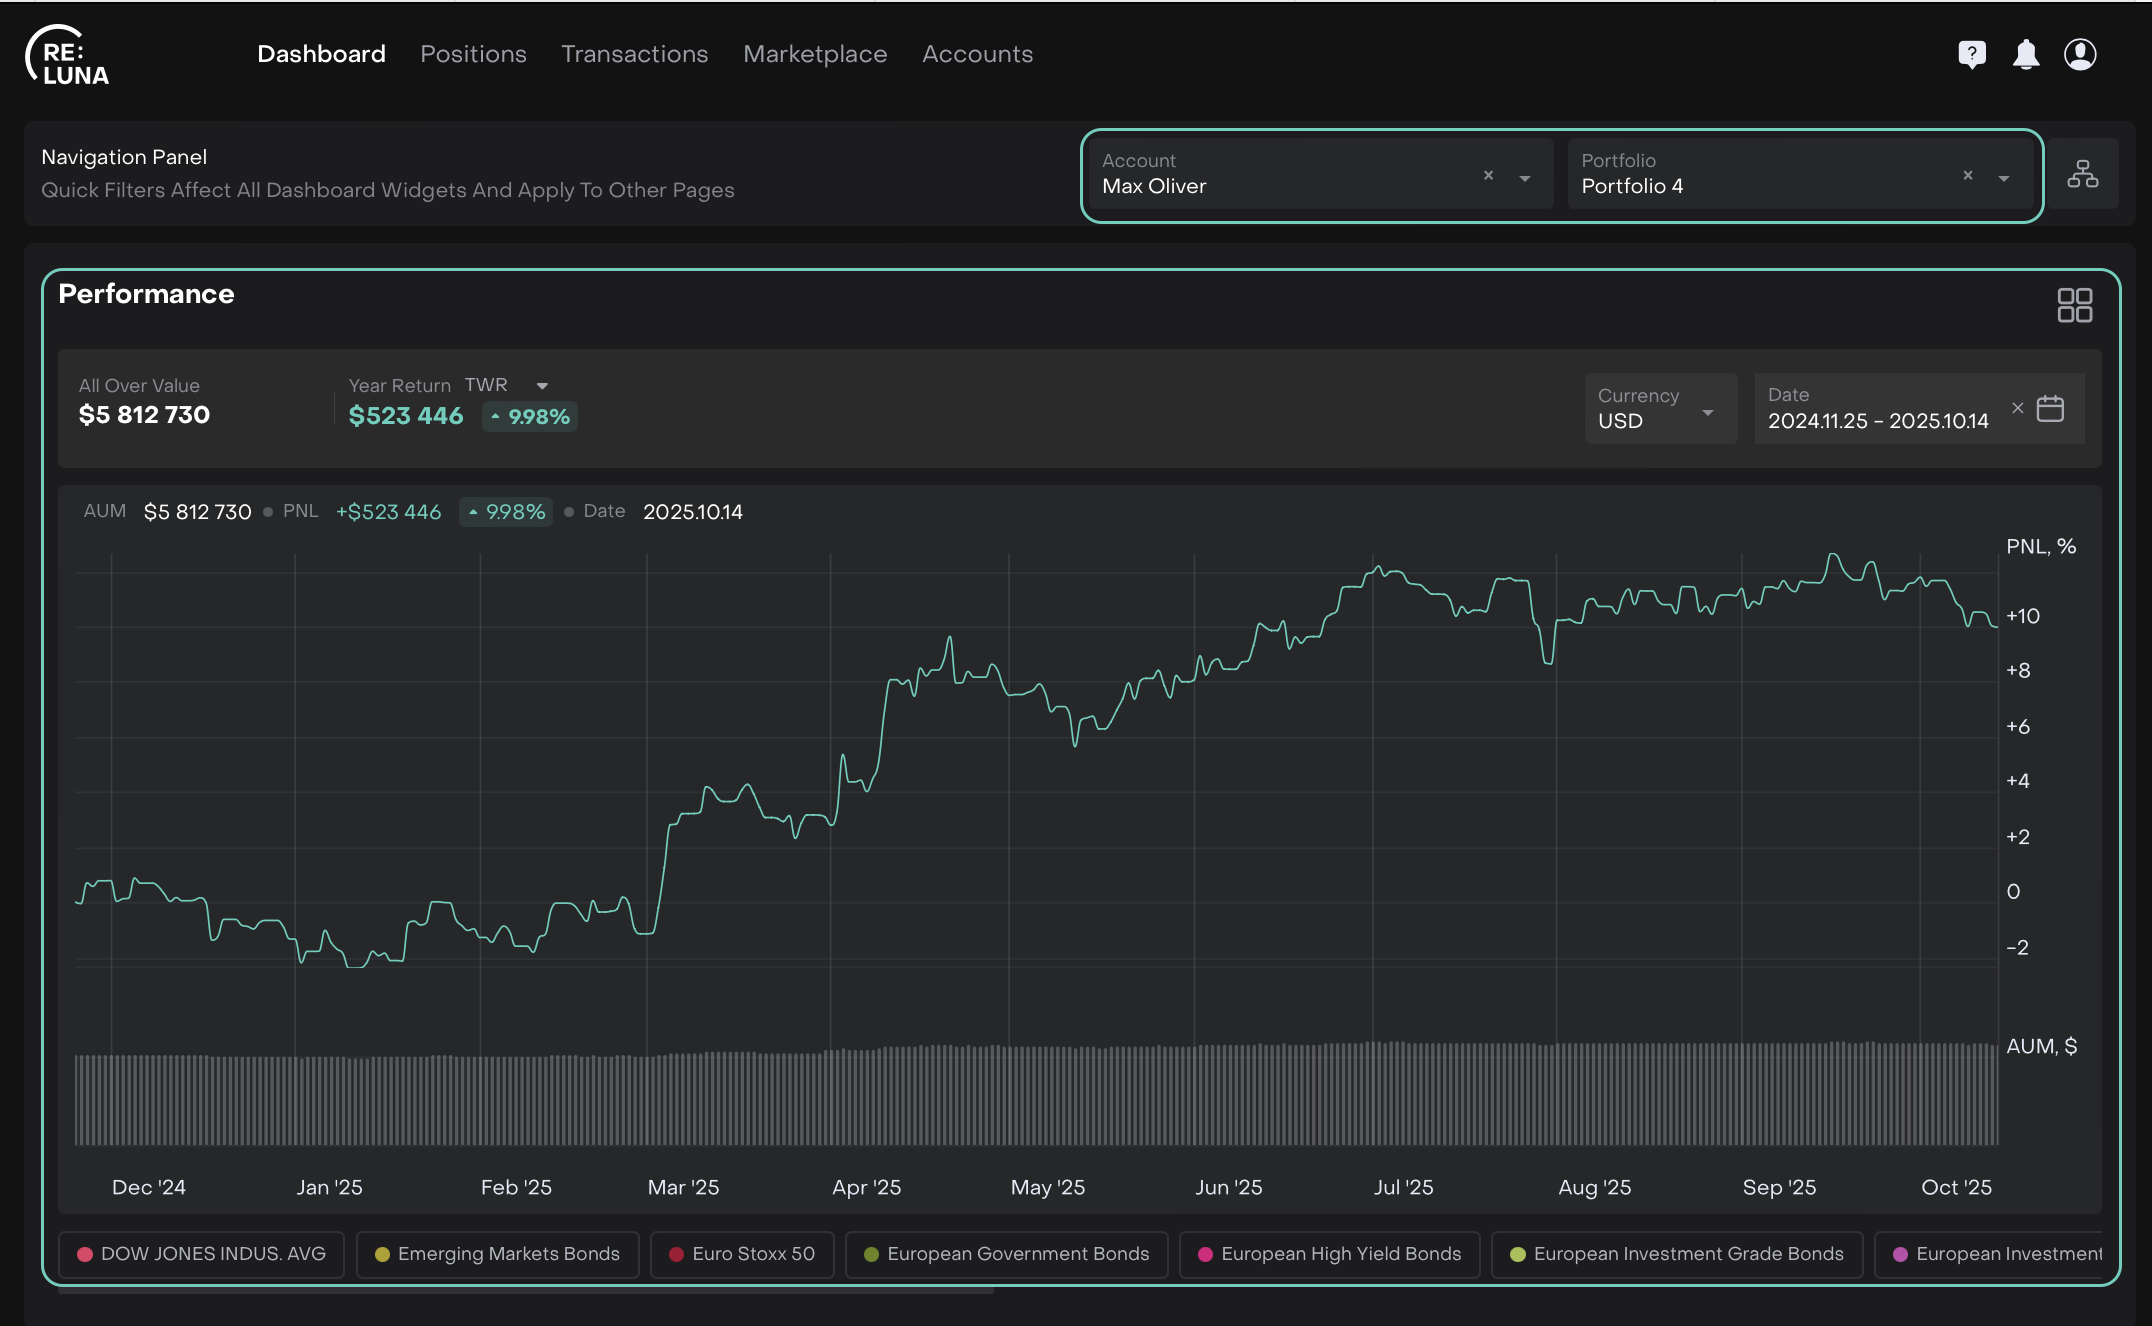Clear the Max Oliver account selection
This screenshot has width=2152, height=1326.
coord(1488,175)
